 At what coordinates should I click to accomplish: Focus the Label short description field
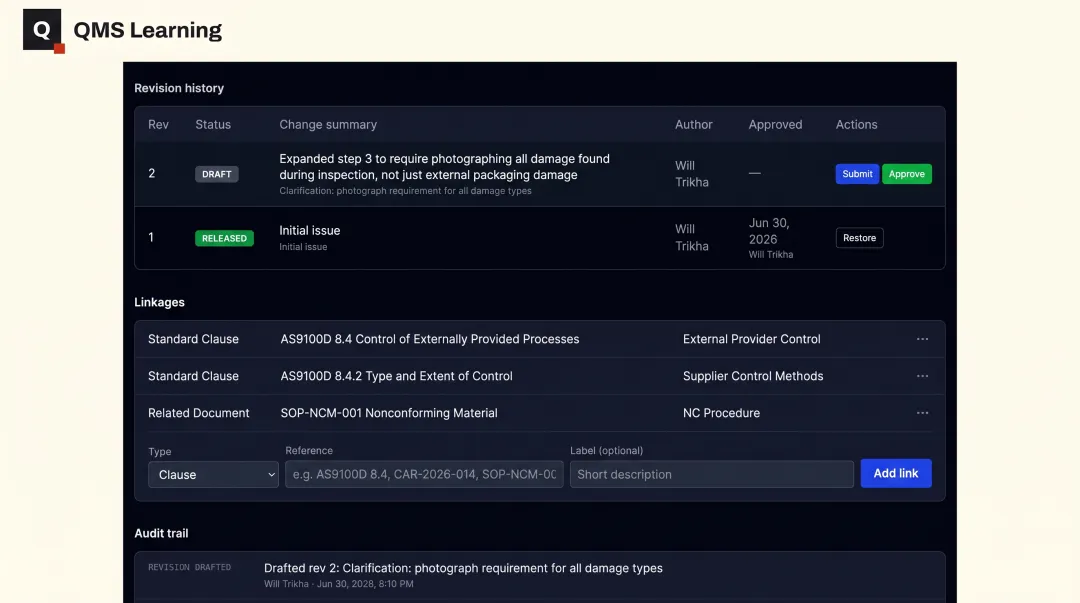click(x=712, y=474)
